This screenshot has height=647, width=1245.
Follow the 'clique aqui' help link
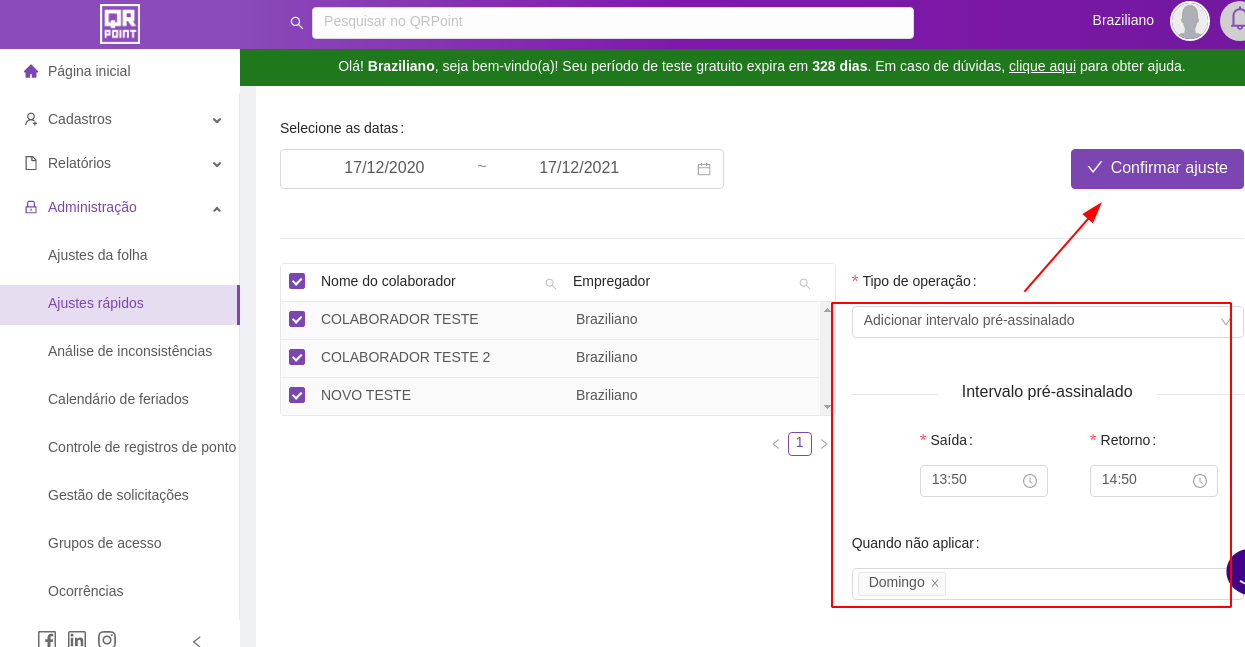coord(1042,66)
